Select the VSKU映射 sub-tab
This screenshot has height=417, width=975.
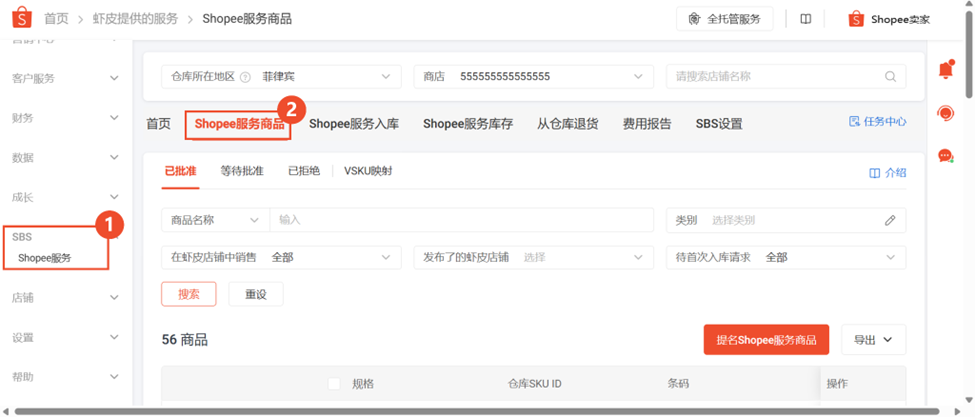point(368,171)
